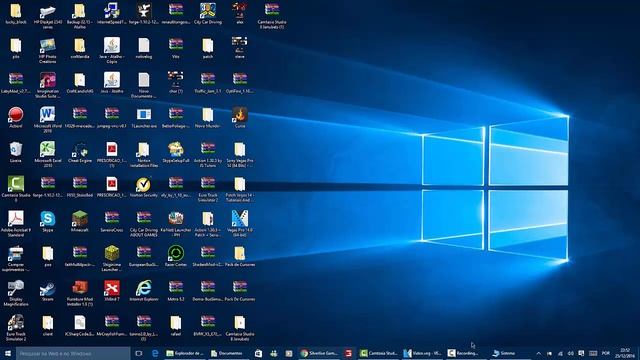Open the patch folder

point(208,45)
